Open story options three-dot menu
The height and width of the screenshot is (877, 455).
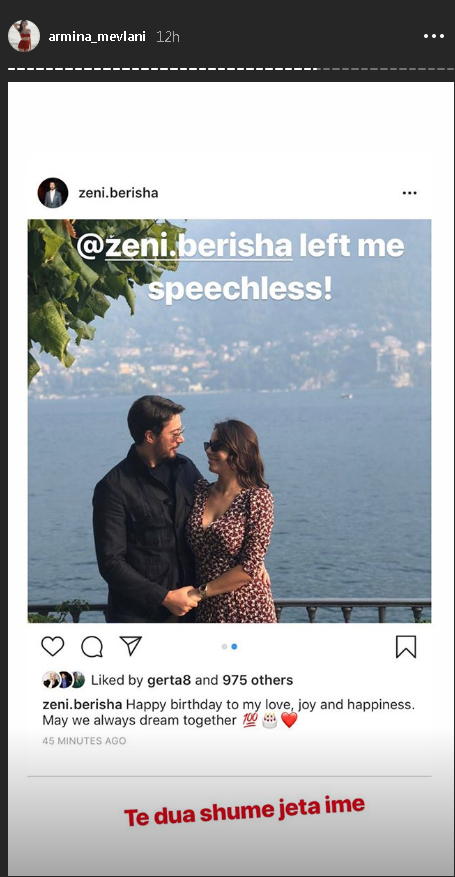(x=433, y=36)
